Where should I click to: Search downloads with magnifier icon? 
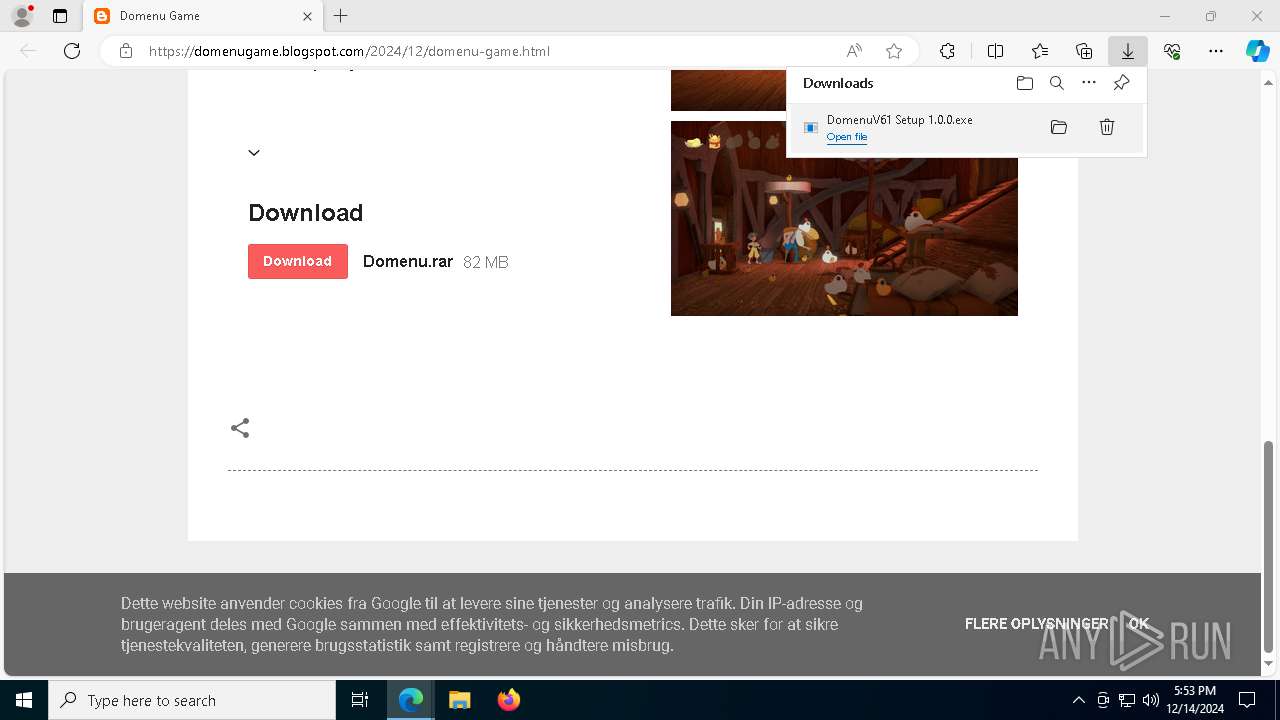[1057, 83]
